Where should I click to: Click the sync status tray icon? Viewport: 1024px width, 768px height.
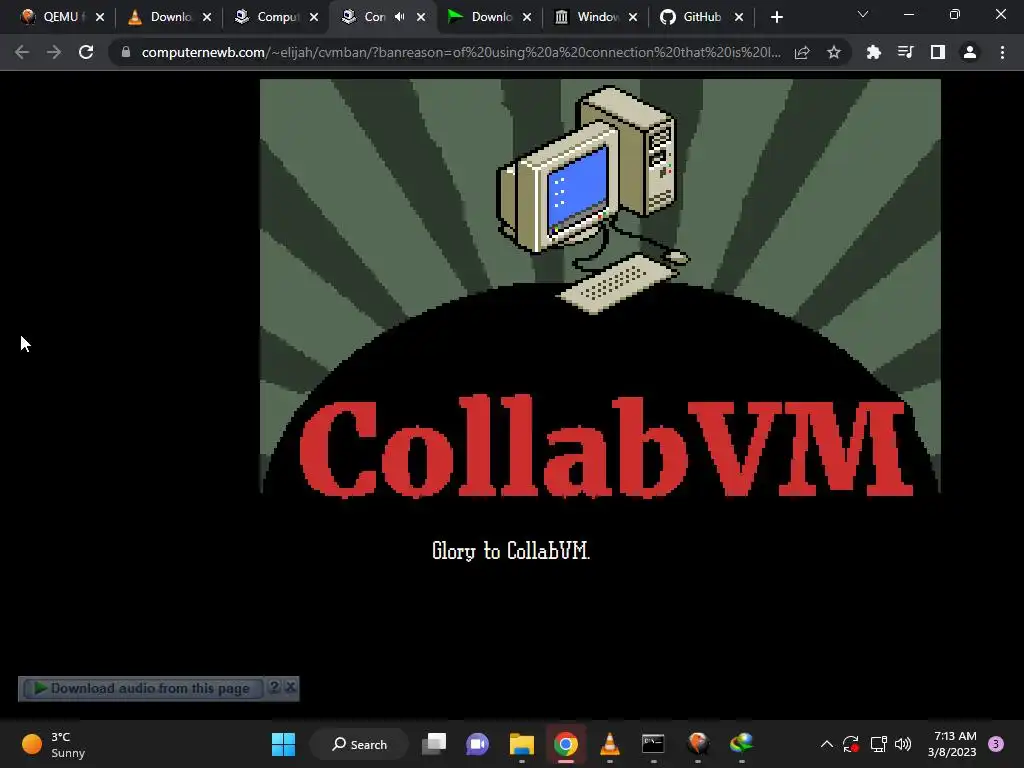coord(850,744)
